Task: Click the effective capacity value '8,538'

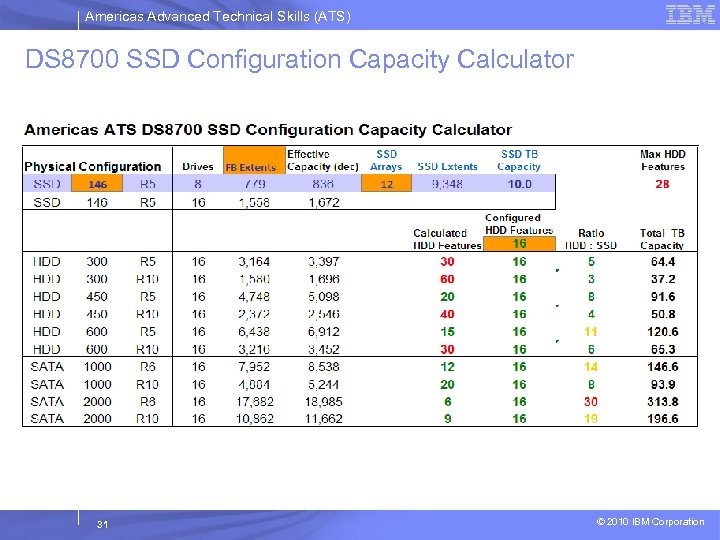Action: 324,367
